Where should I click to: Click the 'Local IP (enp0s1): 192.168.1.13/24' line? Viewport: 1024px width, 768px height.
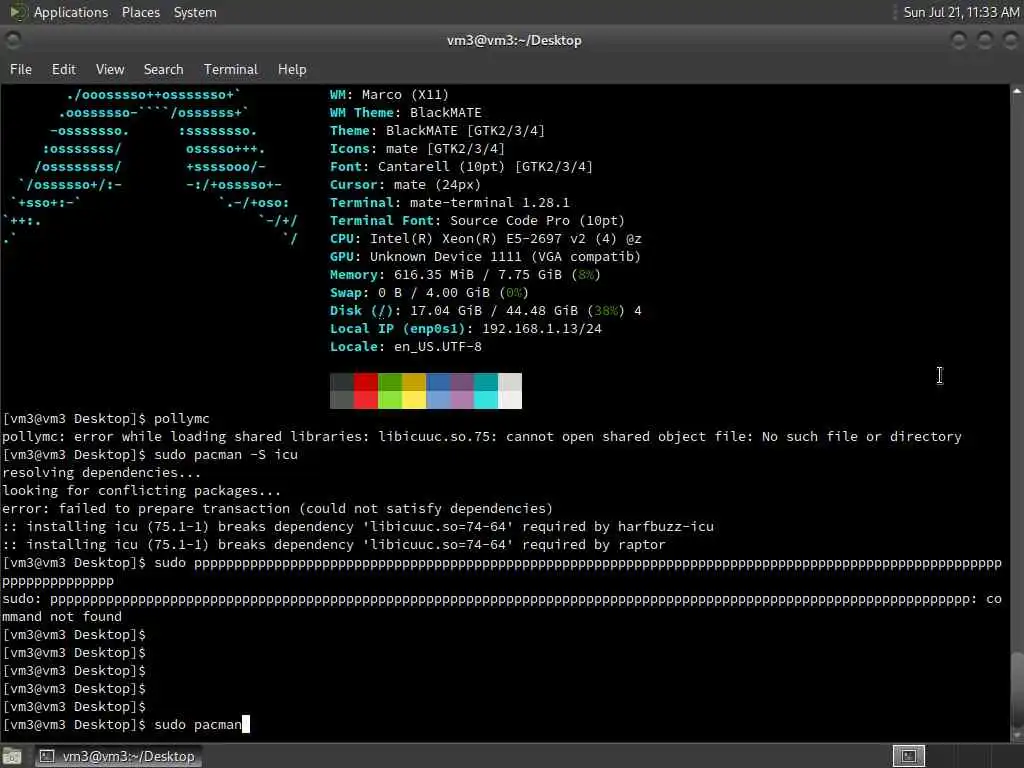click(x=466, y=328)
